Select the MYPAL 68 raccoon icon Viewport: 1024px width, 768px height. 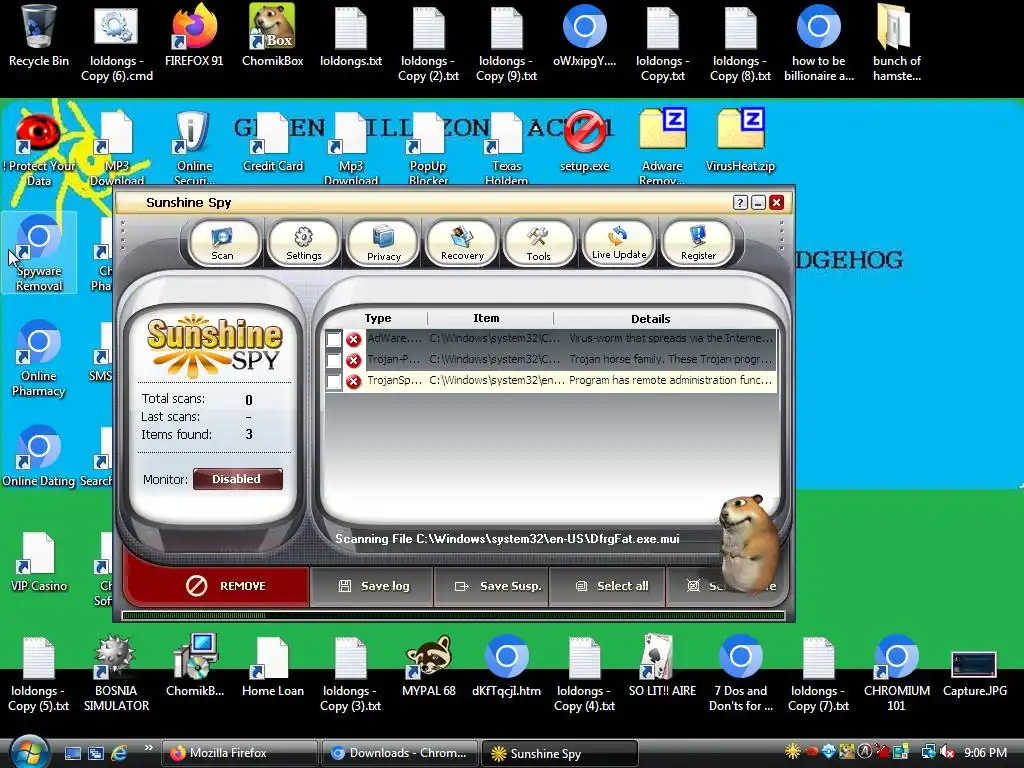tap(429, 666)
